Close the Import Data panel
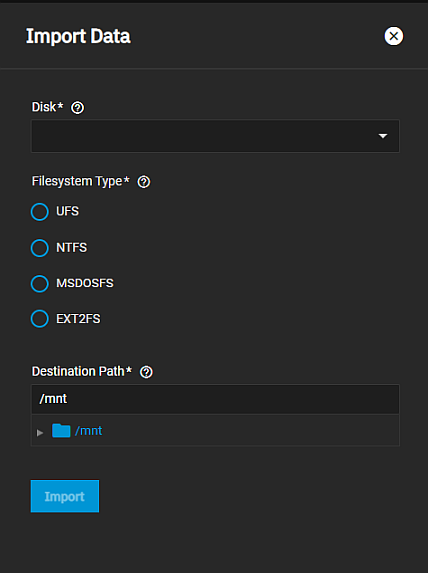 (394, 36)
